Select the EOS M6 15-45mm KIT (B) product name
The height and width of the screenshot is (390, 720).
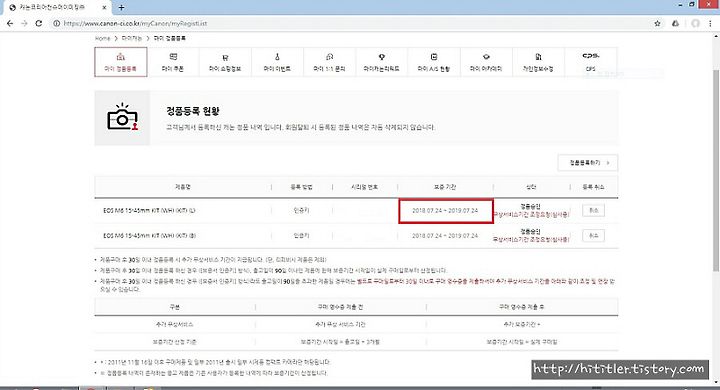pyautogui.click(x=149, y=236)
